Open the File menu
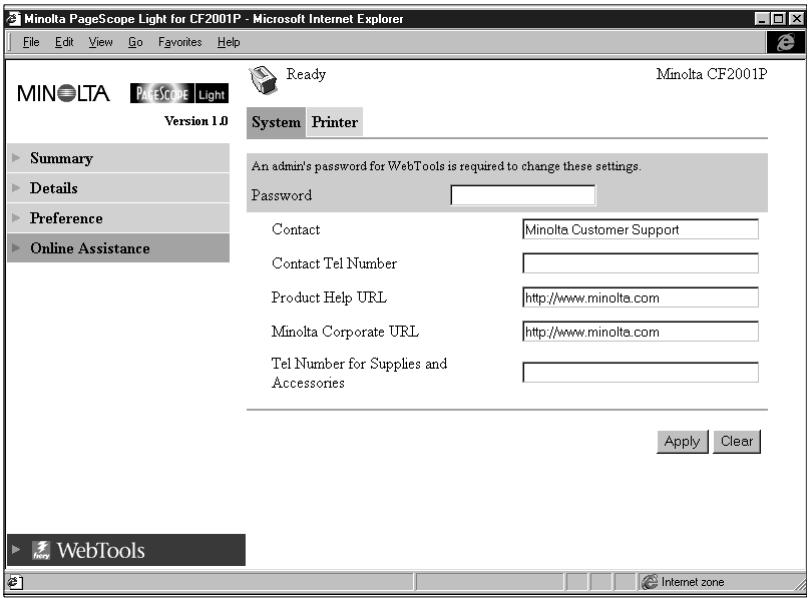This screenshot has height=598, width=810. [31, 42]
